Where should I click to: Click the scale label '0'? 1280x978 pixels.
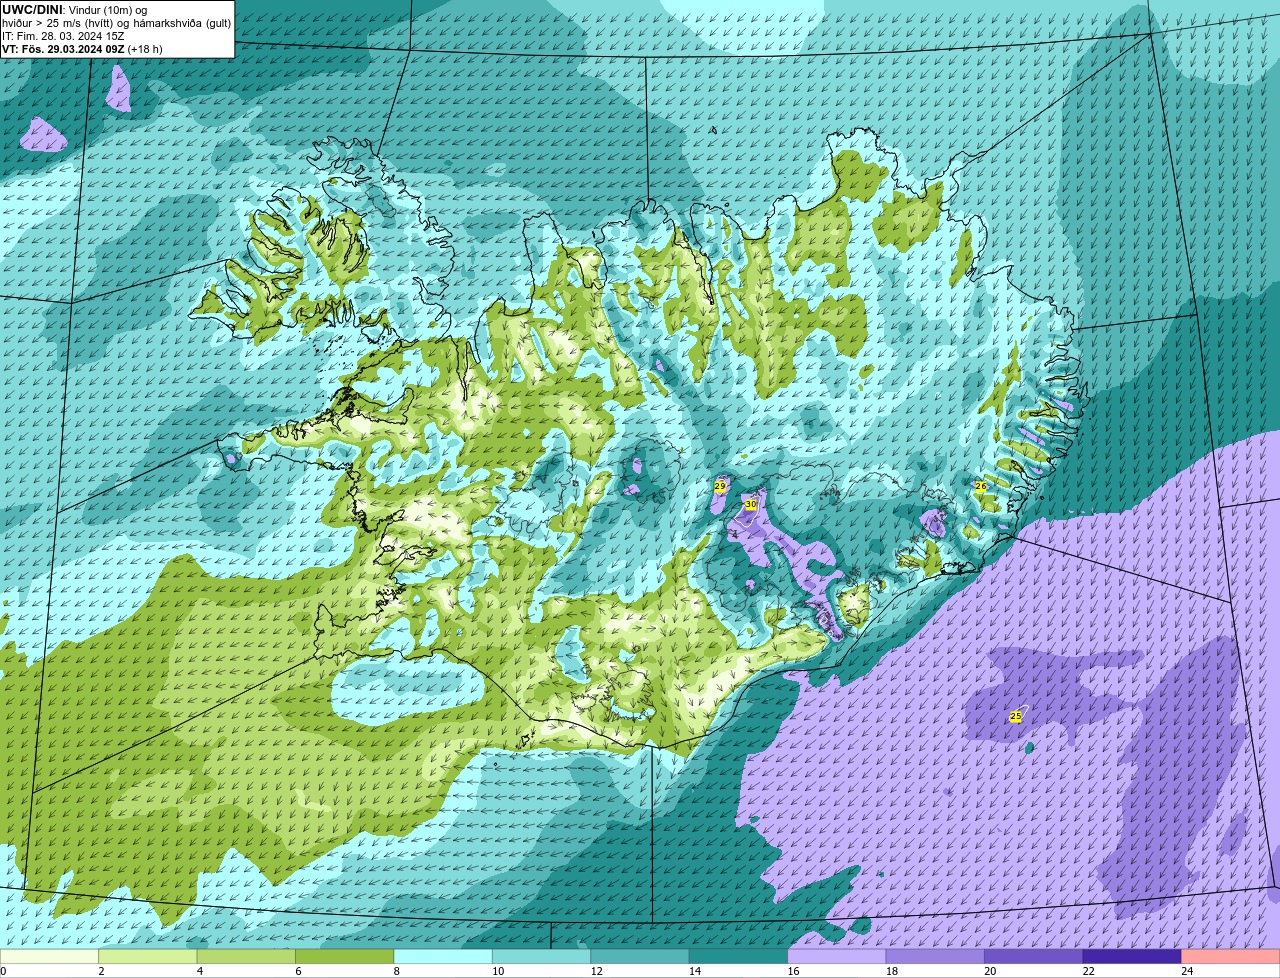3,971
